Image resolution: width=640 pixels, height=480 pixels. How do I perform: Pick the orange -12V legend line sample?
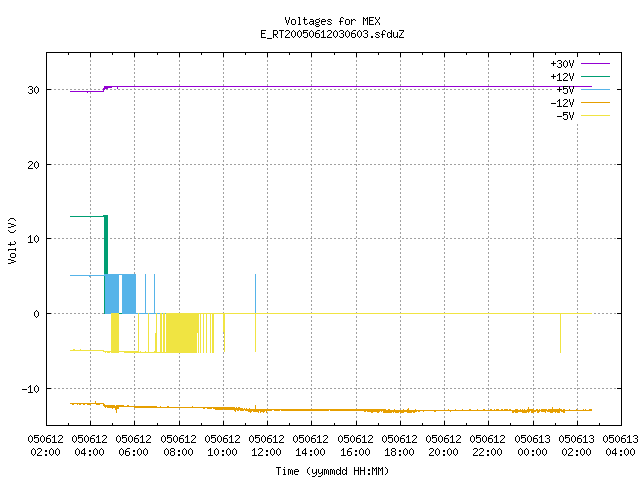595,102
